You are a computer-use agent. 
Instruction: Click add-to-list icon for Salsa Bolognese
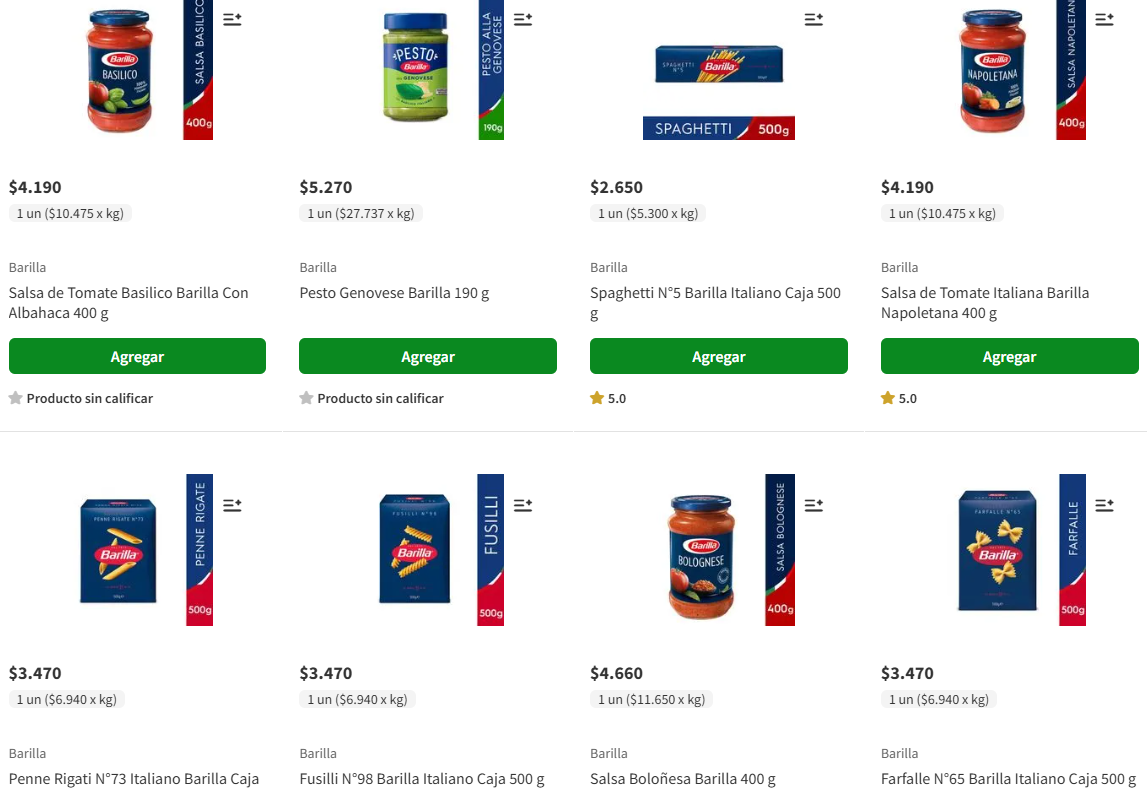click(813, 506)
